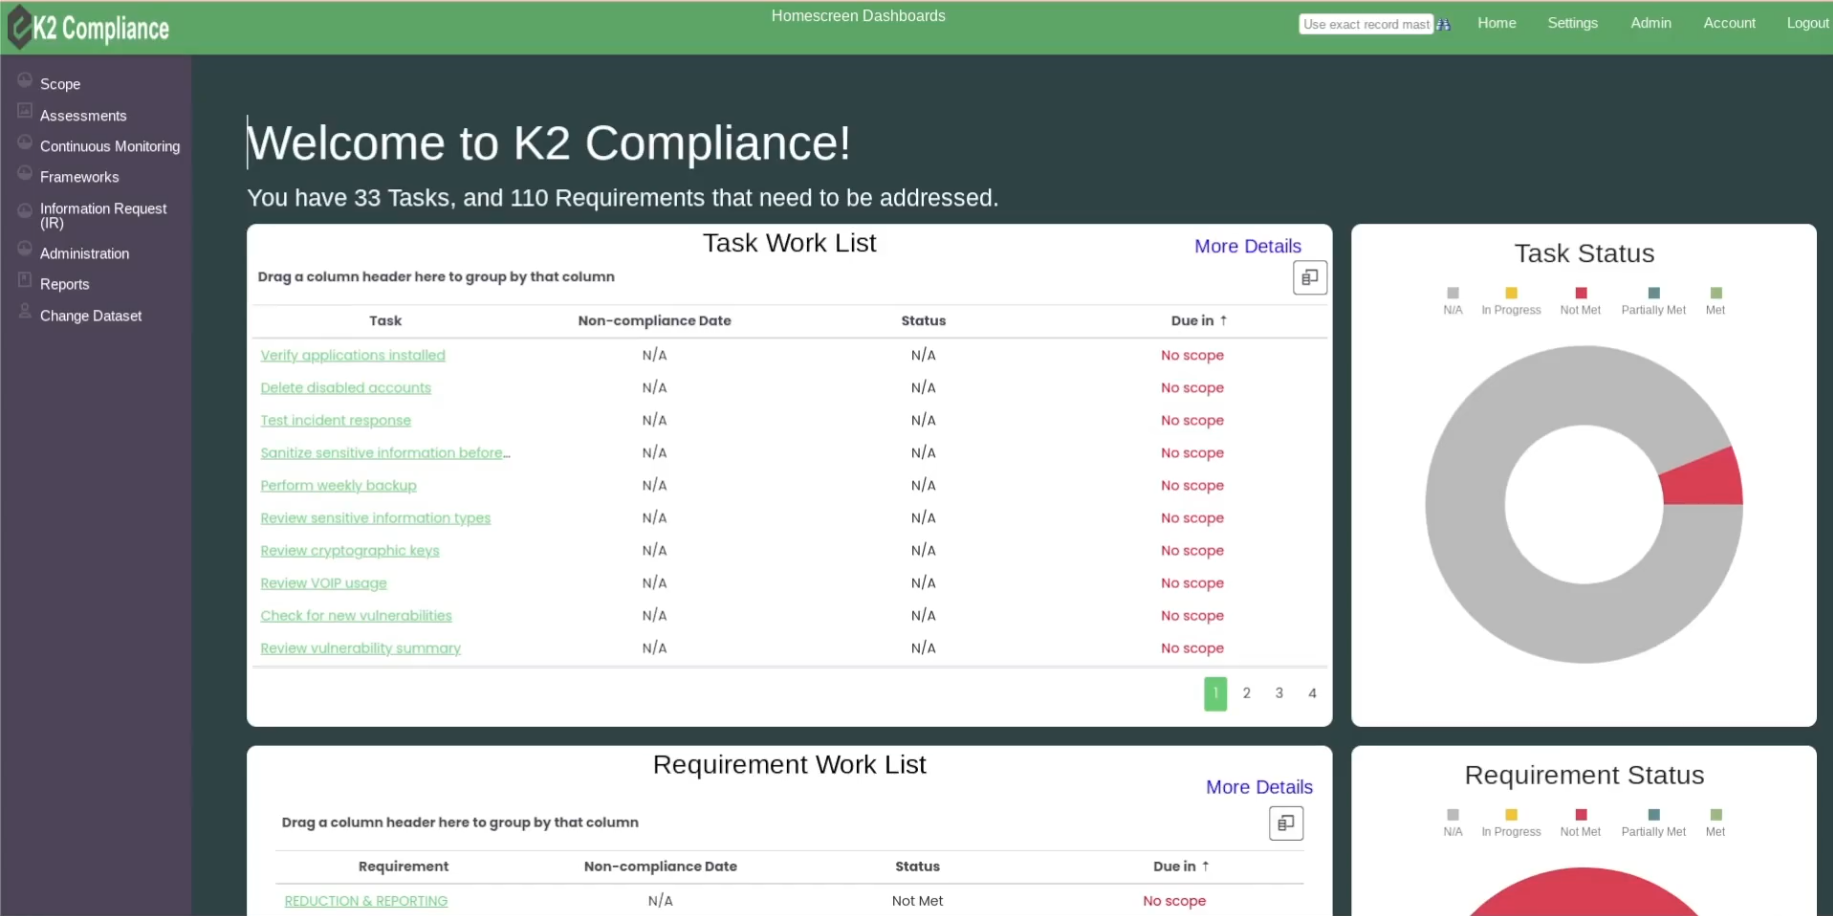The width and height of the screenshot is (1833, 916).
Task: Click the Change Dataset person icon
Action: pos(24,310)
